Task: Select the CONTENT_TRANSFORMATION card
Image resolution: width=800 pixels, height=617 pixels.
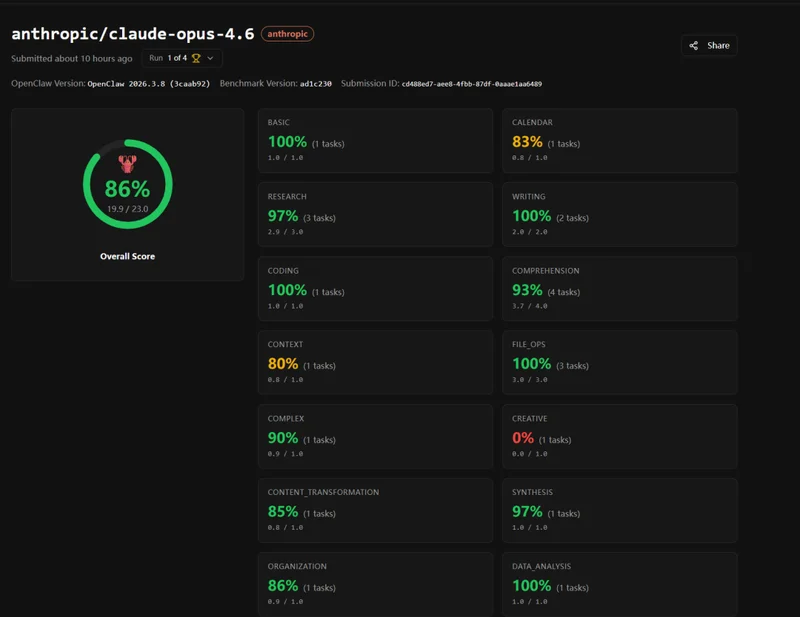Action: click(x=375, y=510)
